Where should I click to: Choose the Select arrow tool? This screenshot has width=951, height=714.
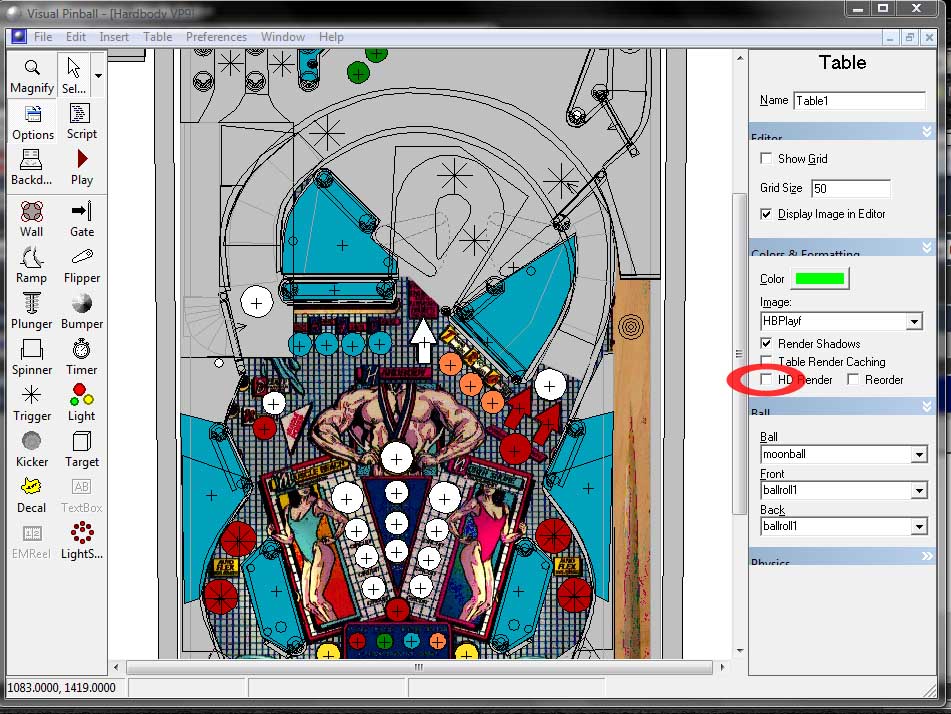[x=74, y=75]
